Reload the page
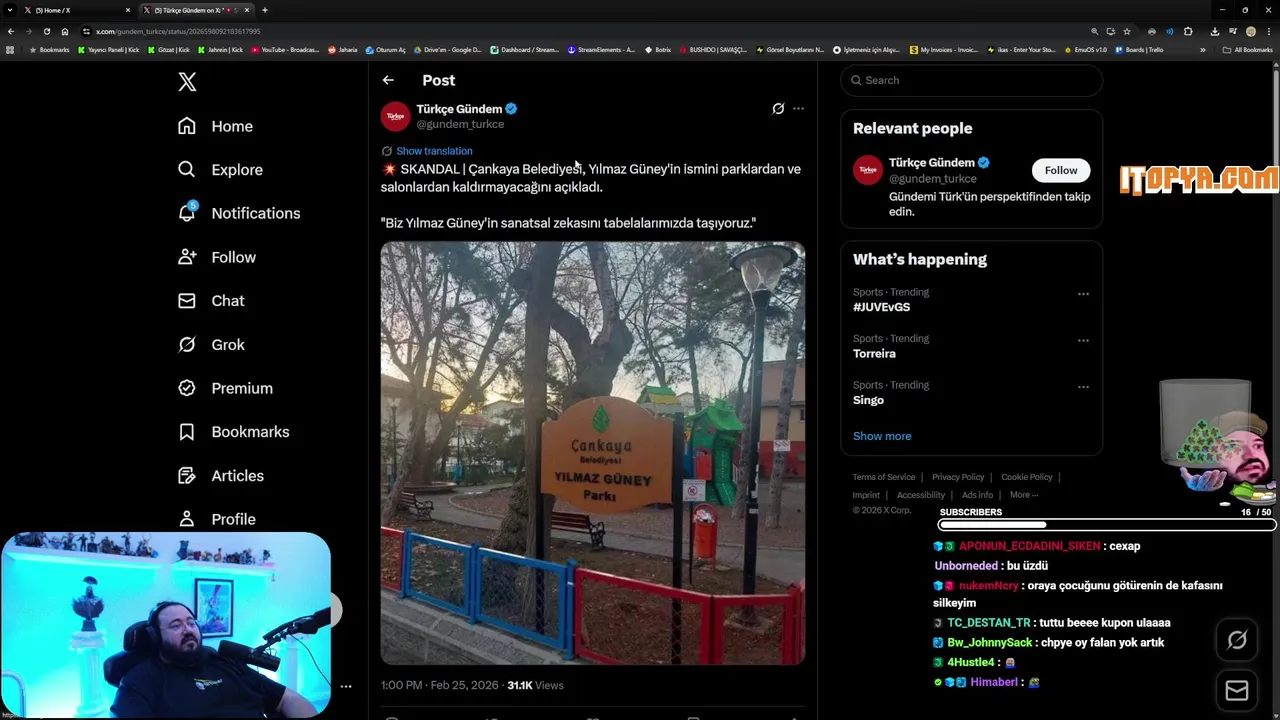This screenshot has height=720, width=1280. click(x=47, y=31)
